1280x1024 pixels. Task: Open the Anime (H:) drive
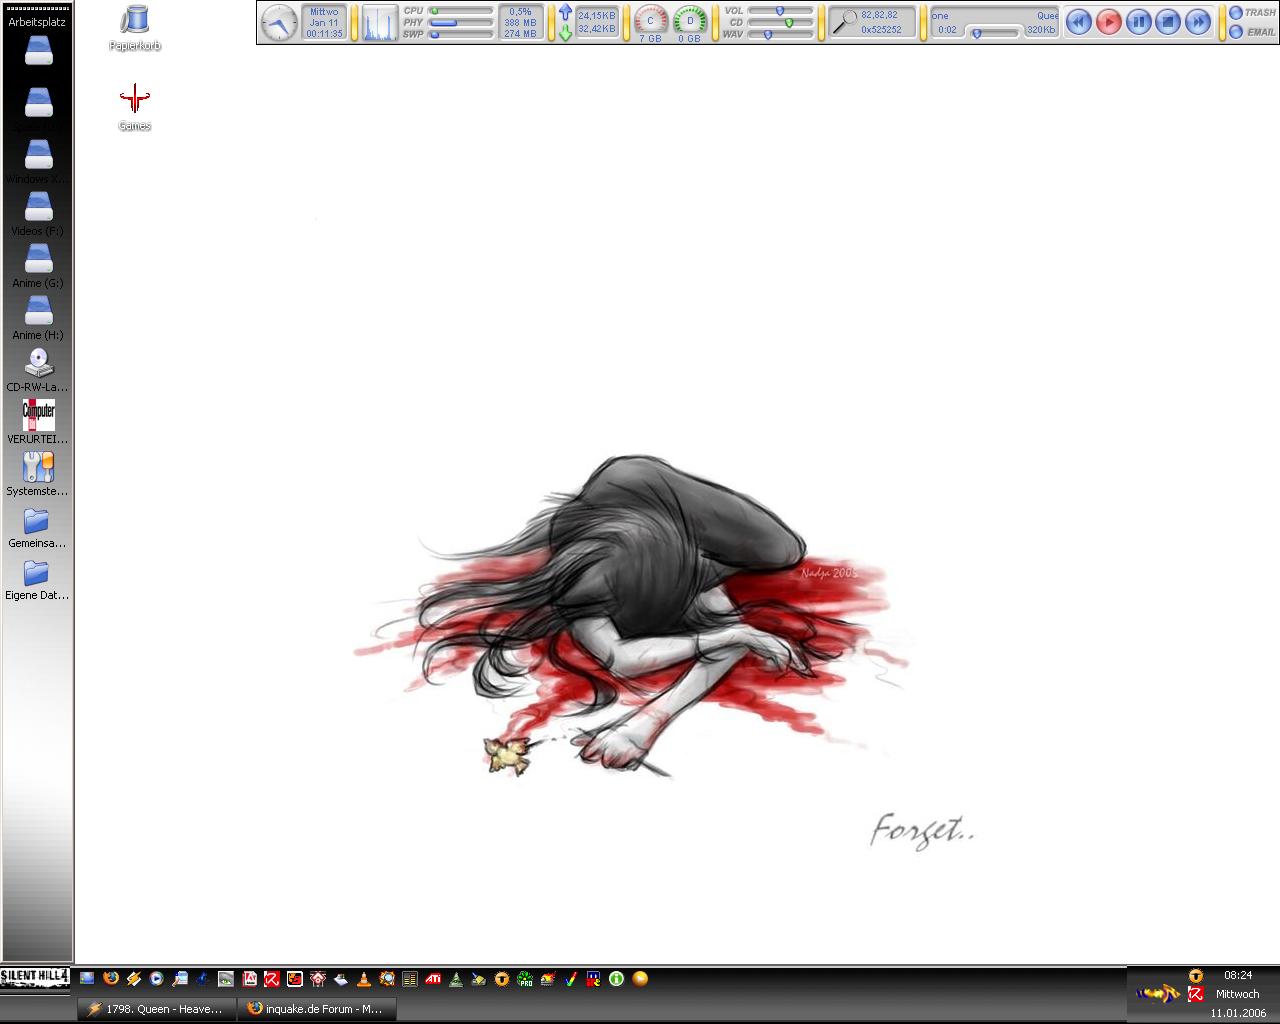(x=38, y=318)
